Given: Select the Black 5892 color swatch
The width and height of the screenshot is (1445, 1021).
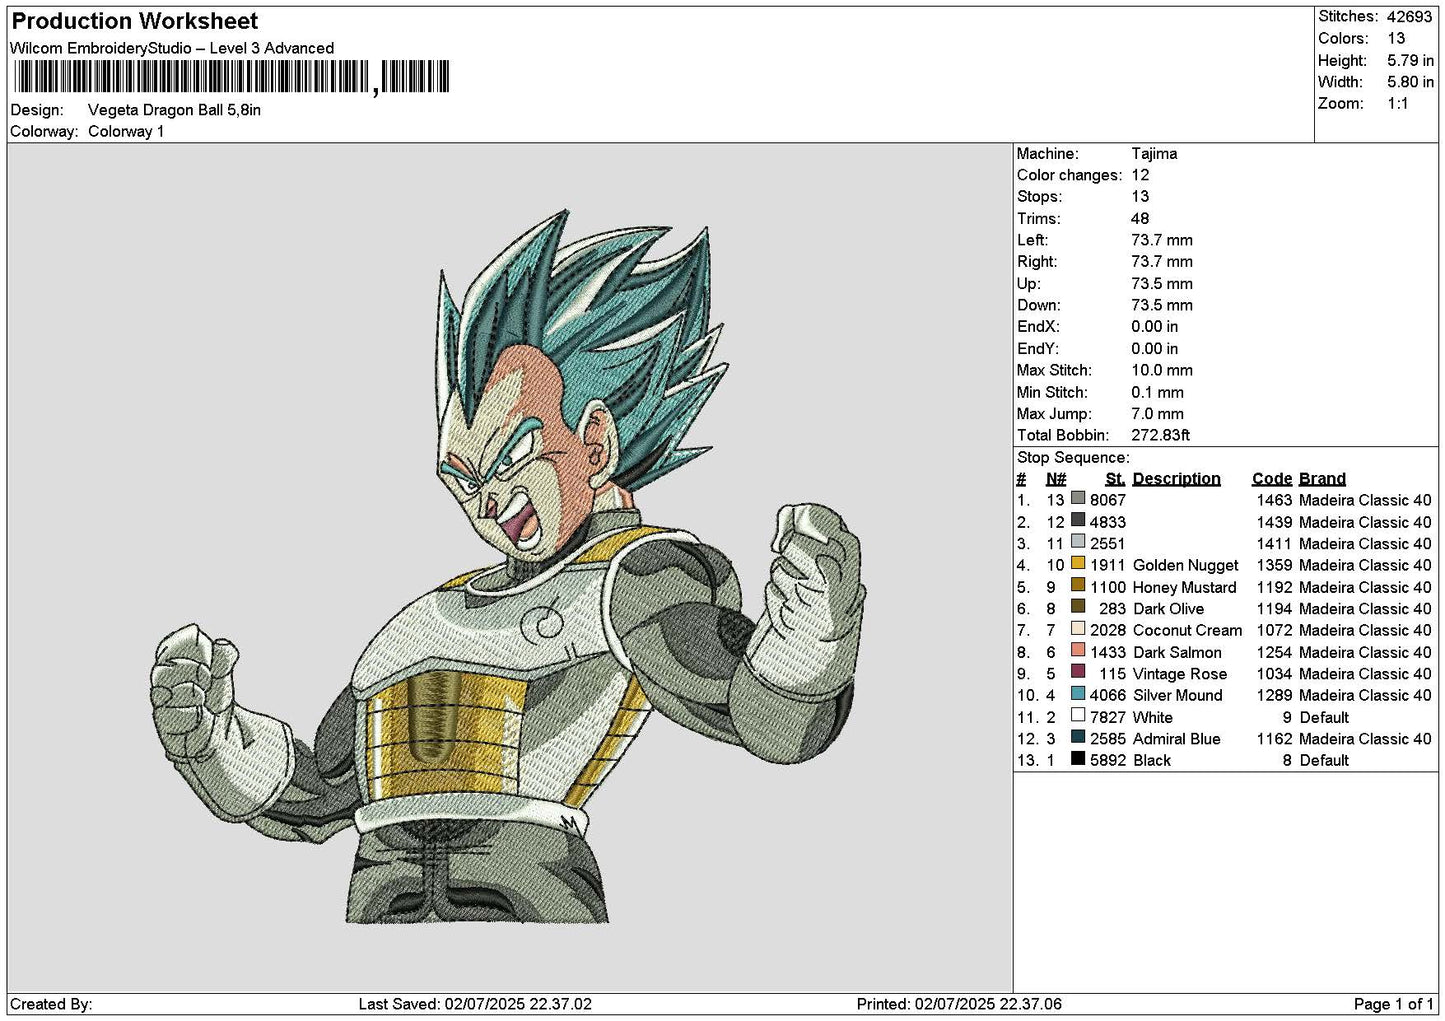Looking at the screenshot, I should point(1078,759).
